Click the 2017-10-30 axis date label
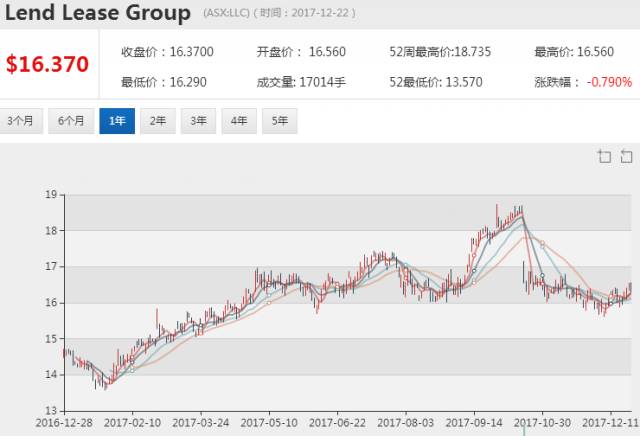Image resolution: width=640 pixels, height=436 pixels. (542, 423)
